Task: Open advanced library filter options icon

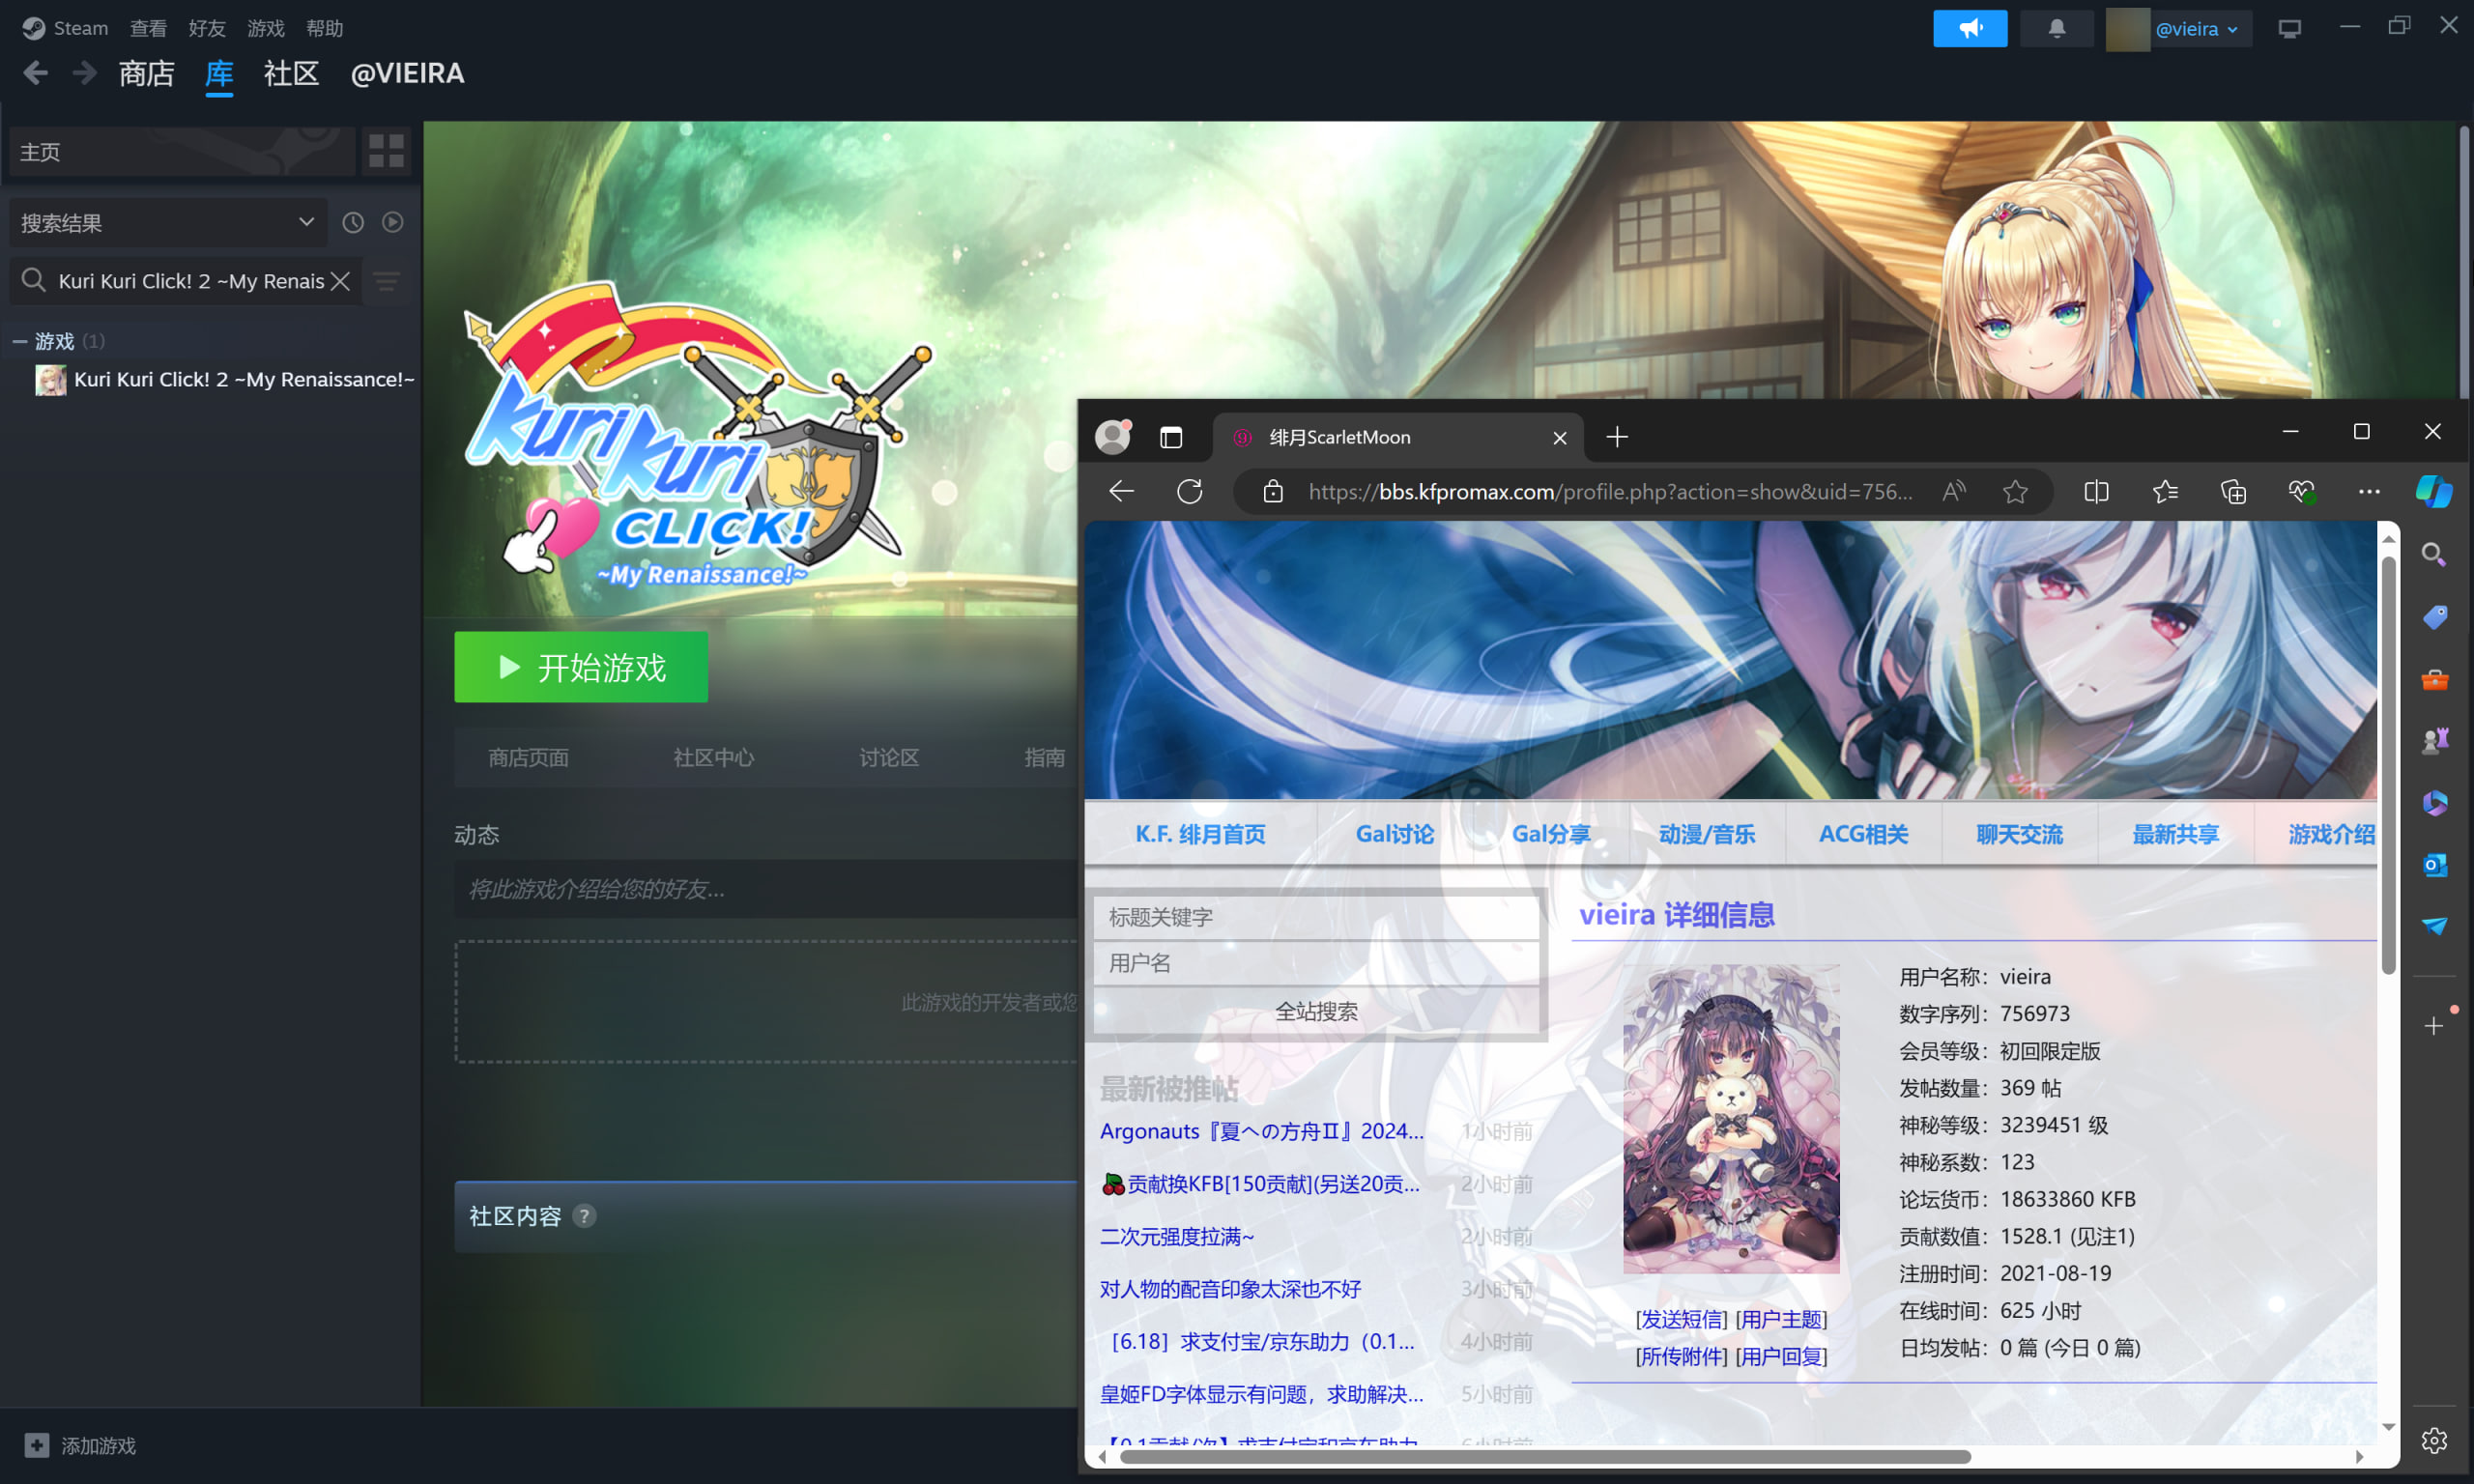Action: (x=387, y=281)
